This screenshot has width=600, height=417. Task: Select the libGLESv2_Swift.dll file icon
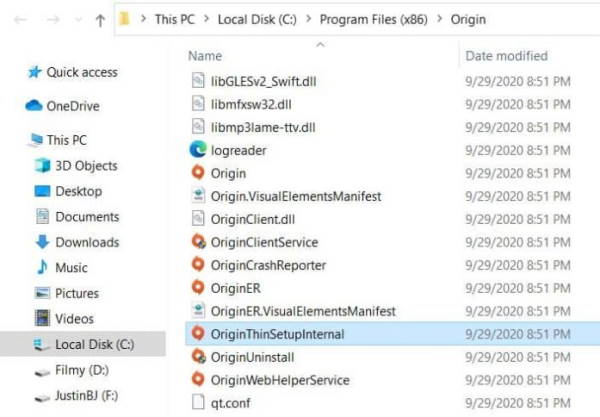click(x=198, y=81)
